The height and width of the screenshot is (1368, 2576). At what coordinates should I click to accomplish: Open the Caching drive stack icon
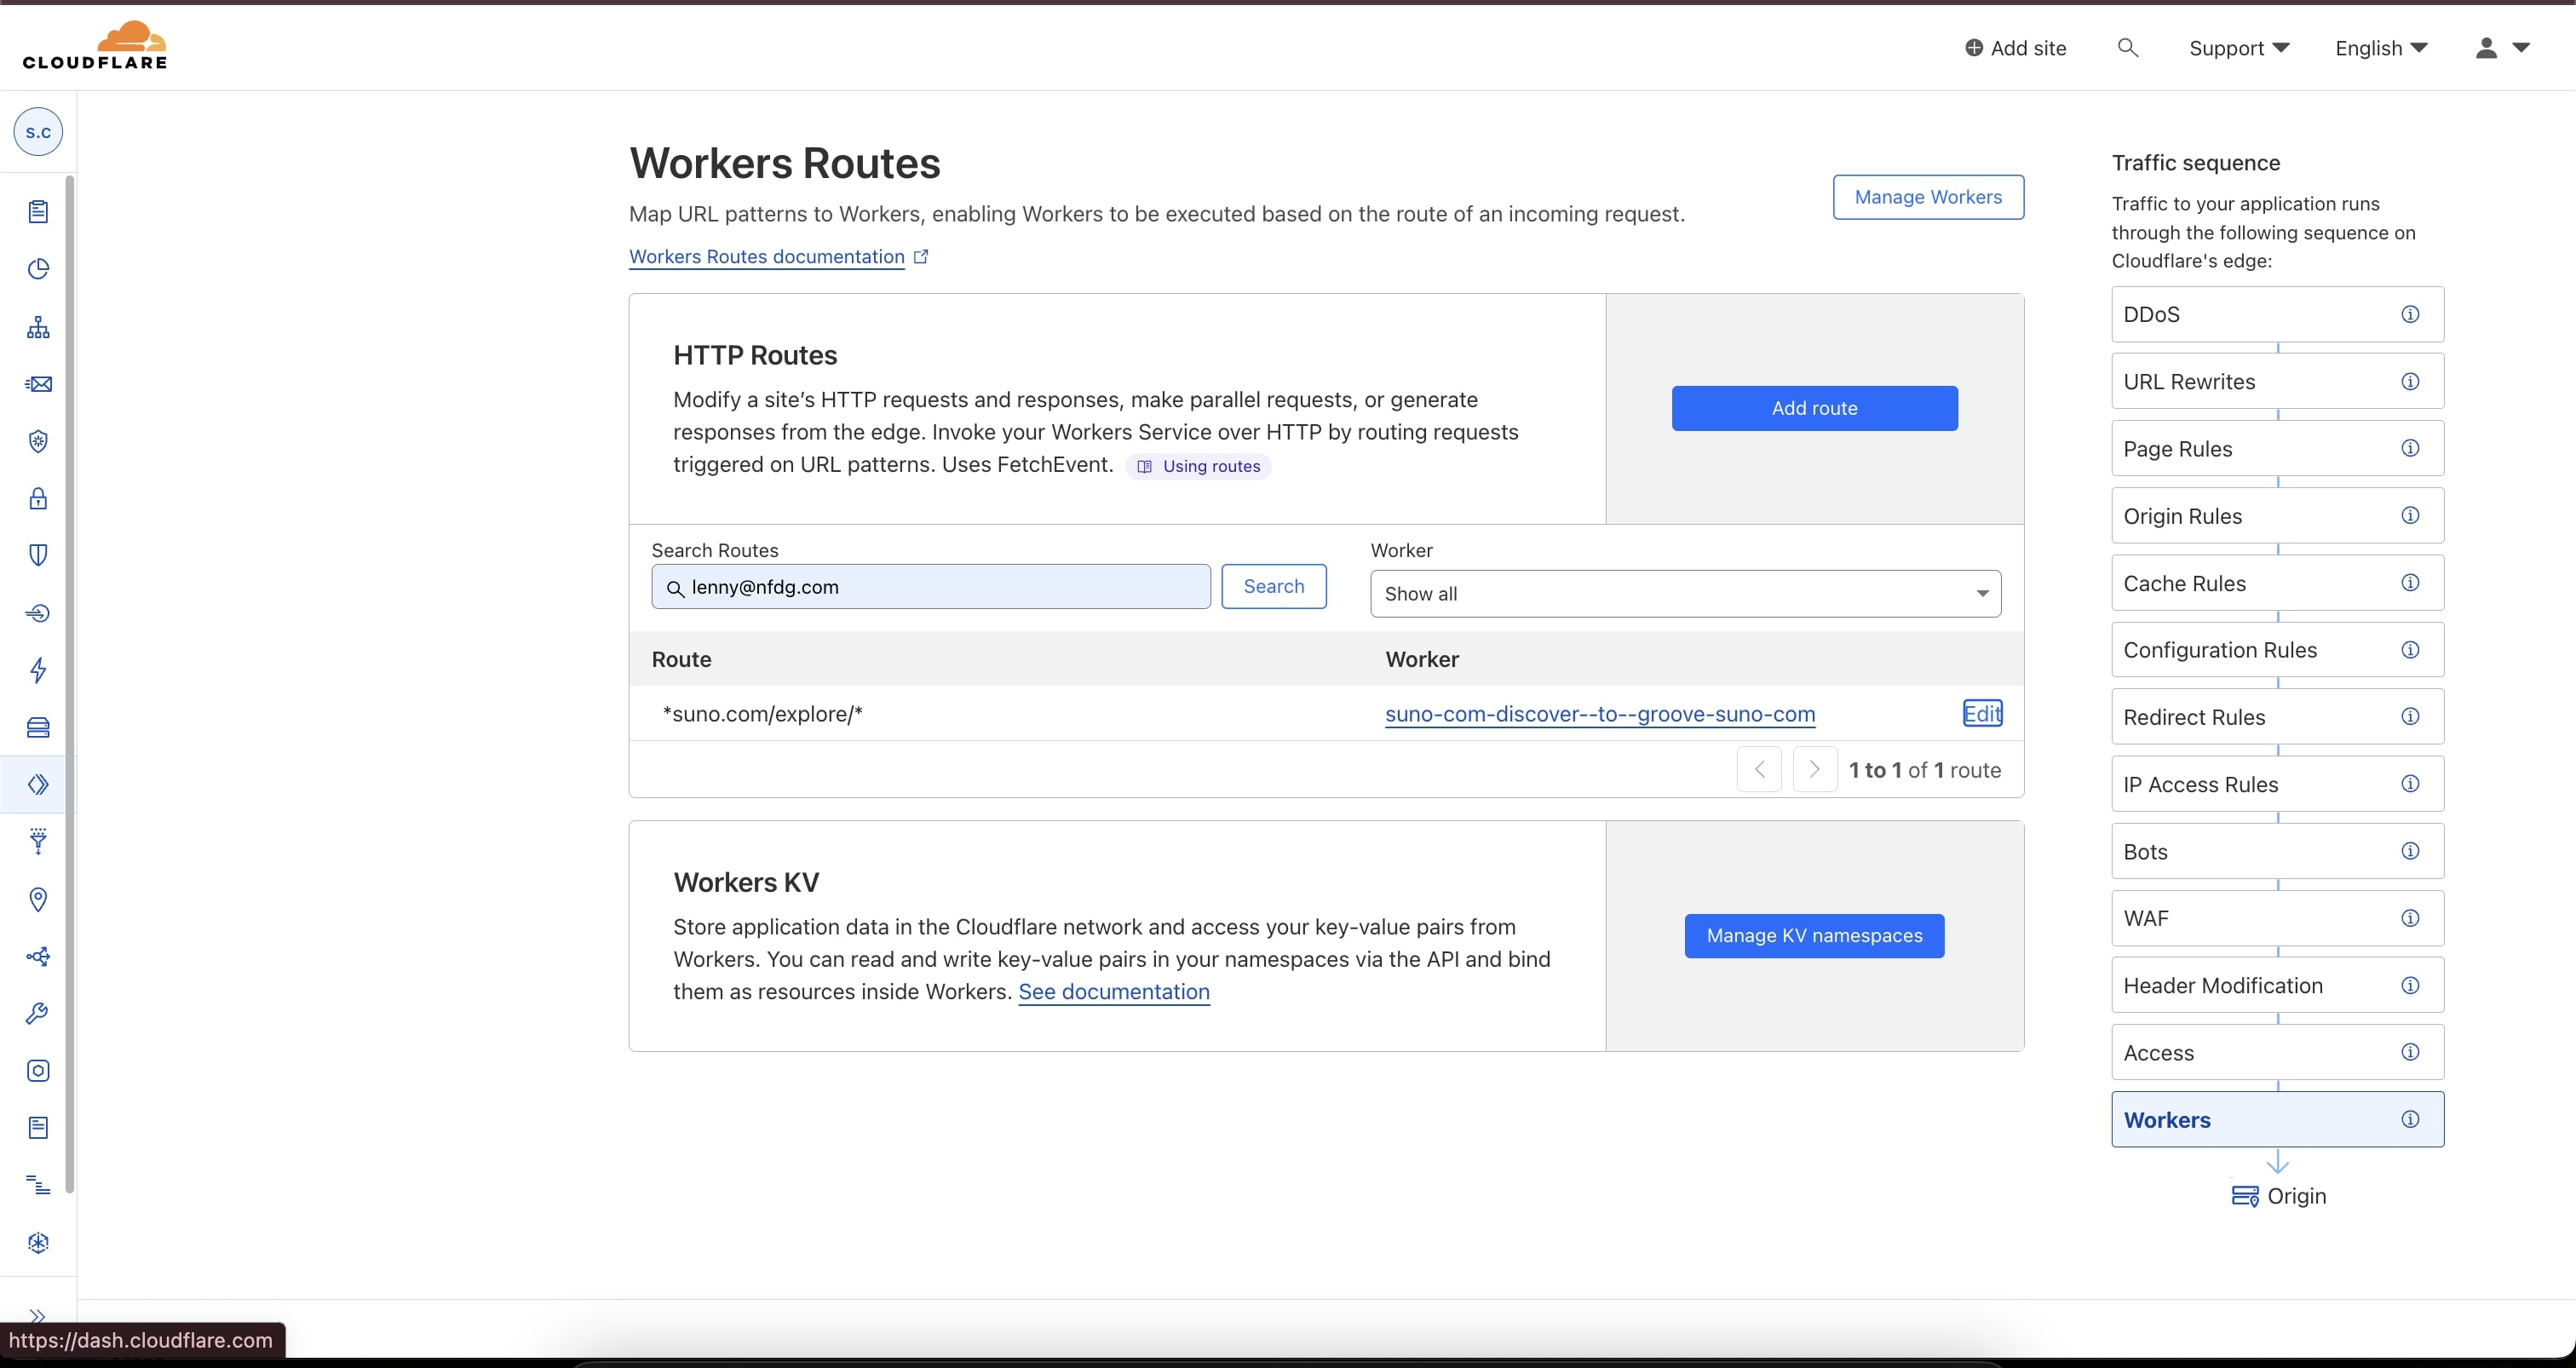pos(38,727)
